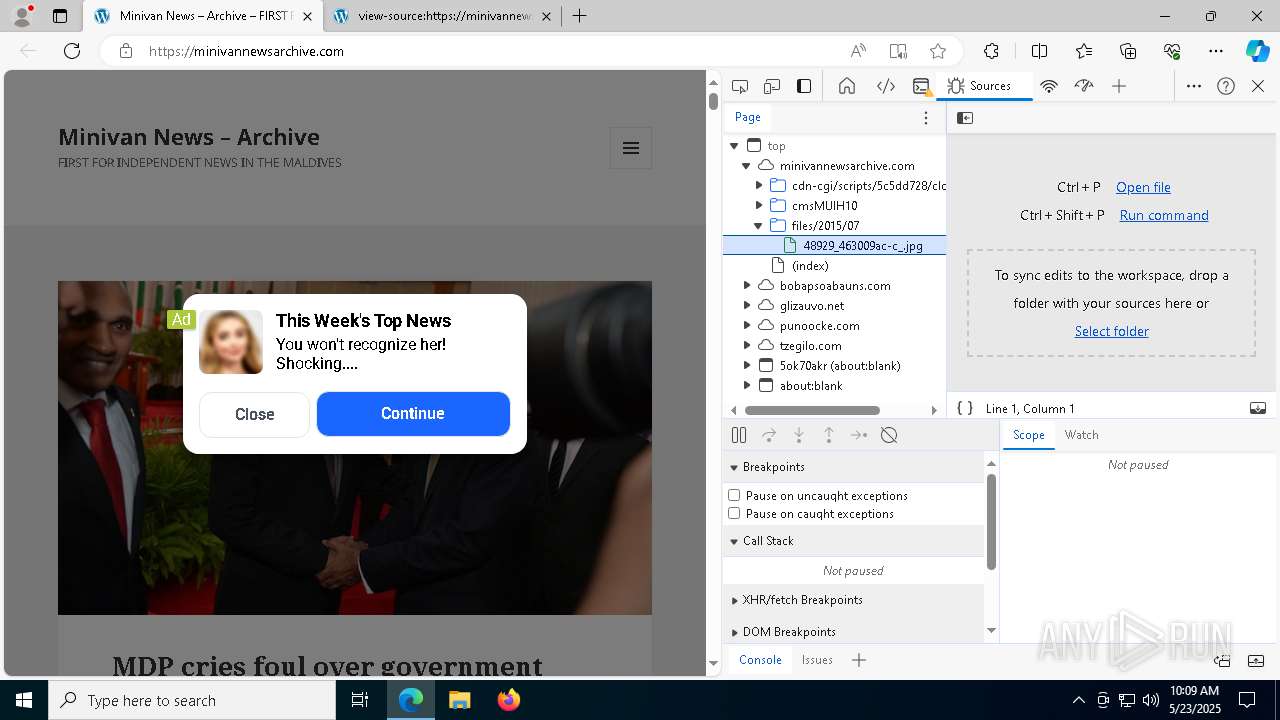
Task: Click Close on the ad popup
Action: pyautogui.click(x=254, y=414)
